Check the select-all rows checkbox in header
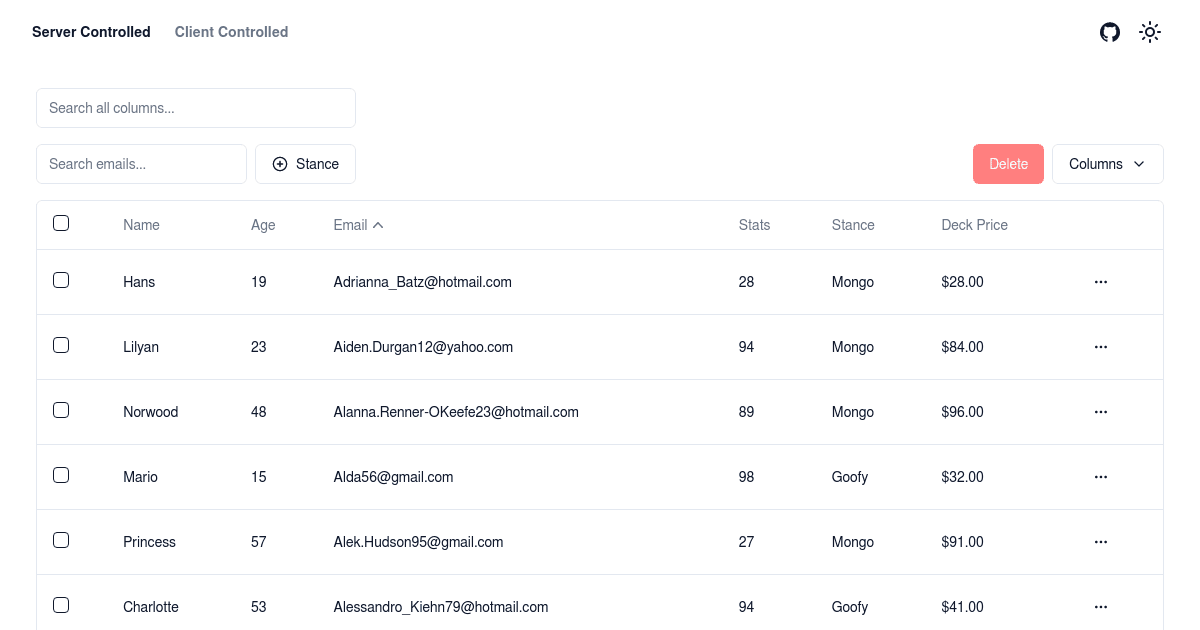 (x=61, y=223)
